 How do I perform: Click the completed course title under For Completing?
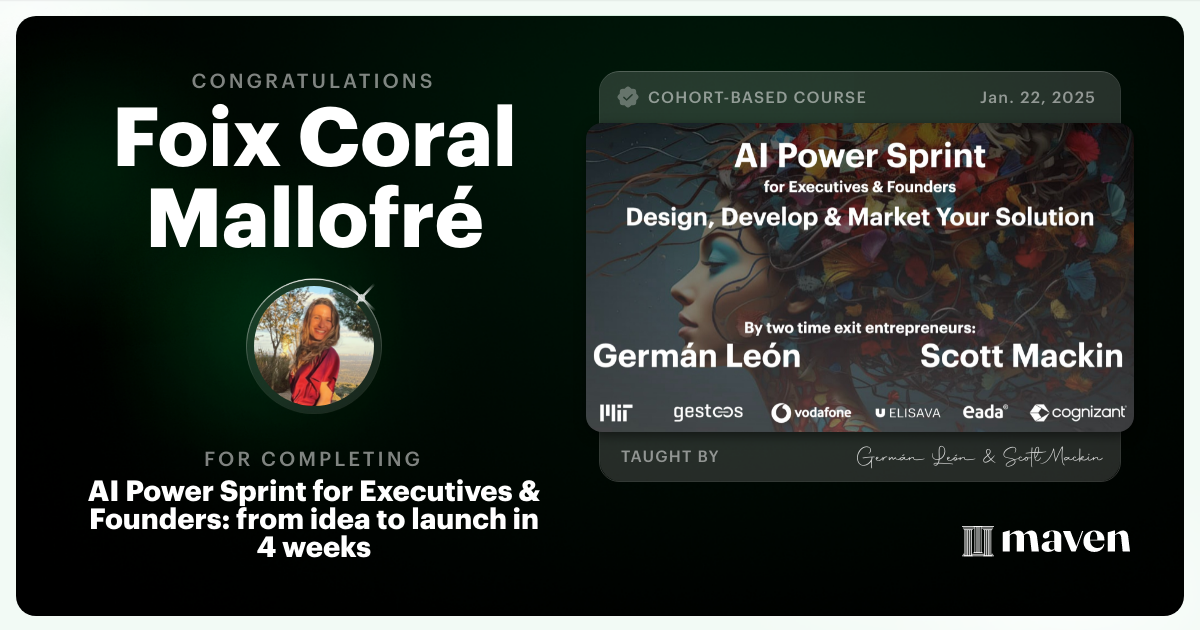[x=314, y=519]
